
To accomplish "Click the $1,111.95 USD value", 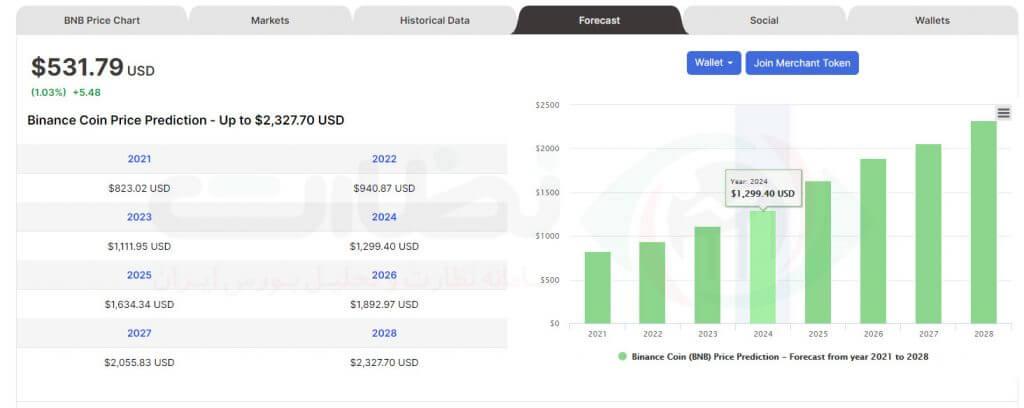I will [139, 246].
